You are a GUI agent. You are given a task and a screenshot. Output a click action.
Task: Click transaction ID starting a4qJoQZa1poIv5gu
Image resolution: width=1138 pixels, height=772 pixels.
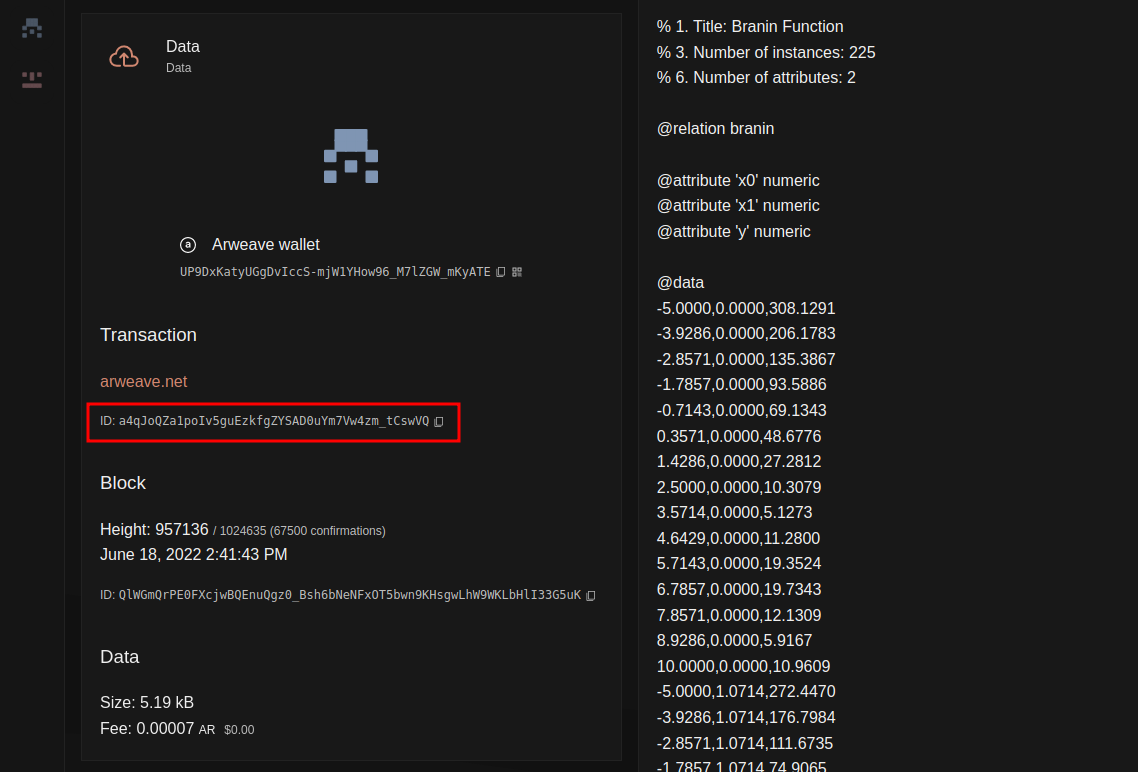pyautogui.click(x=274, y=421)
